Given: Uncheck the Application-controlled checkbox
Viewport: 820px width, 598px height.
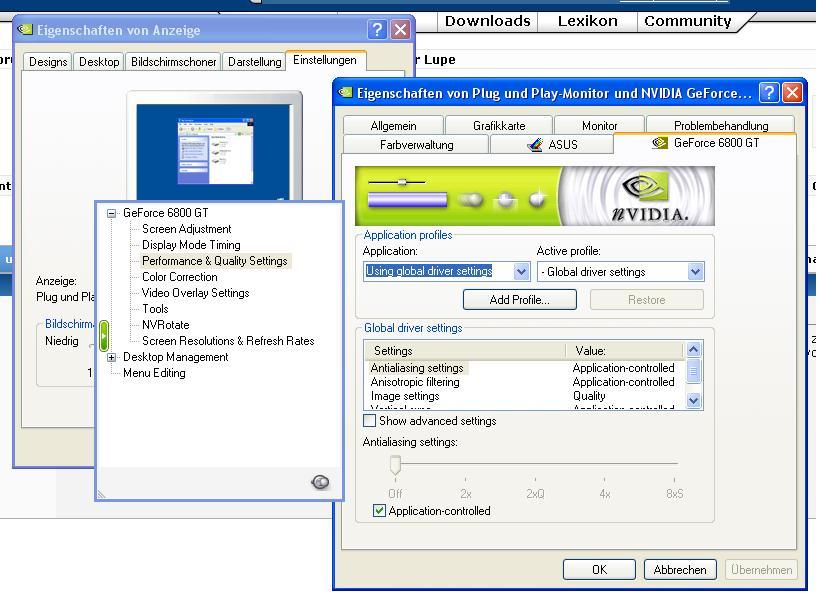Looking at the screenshot, I should 379,511.
